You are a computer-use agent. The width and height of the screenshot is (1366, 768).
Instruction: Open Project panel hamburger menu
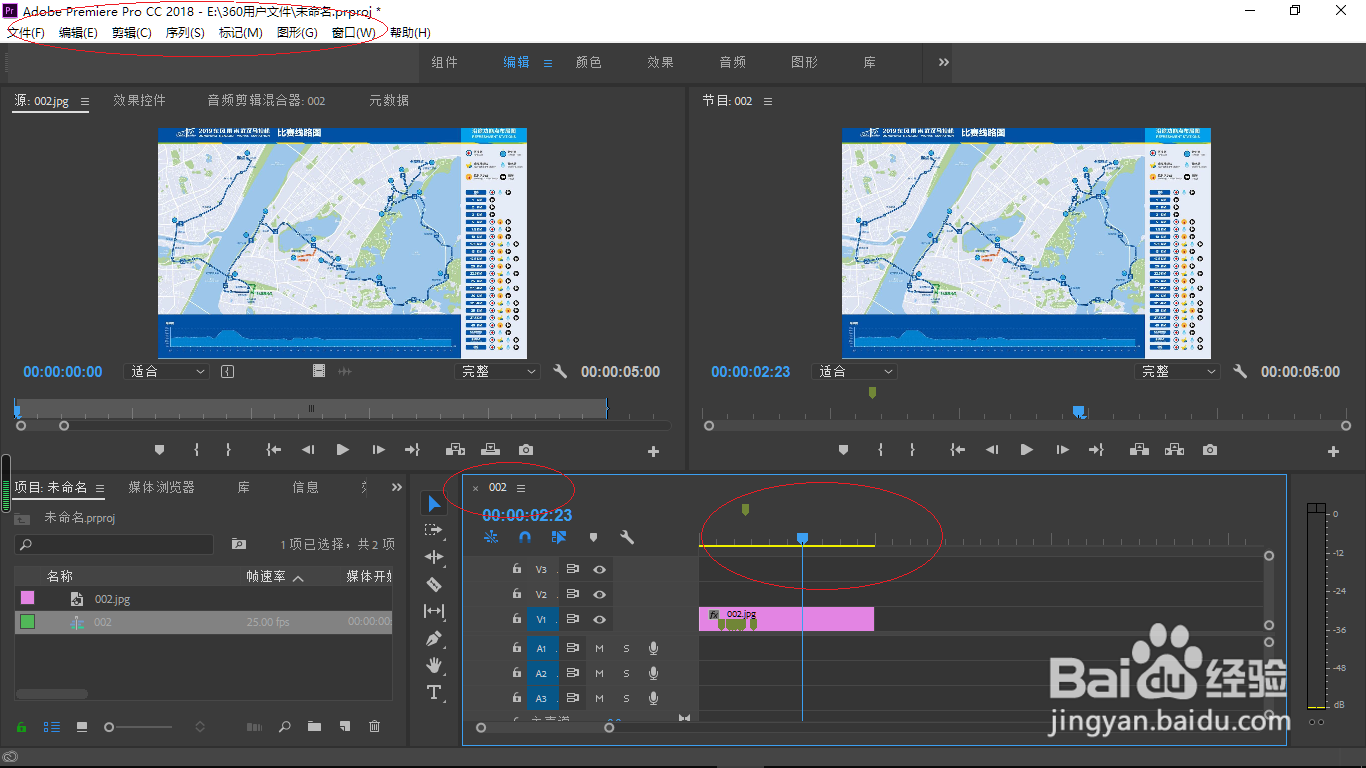pyautogui.click(x=99, y=489)
